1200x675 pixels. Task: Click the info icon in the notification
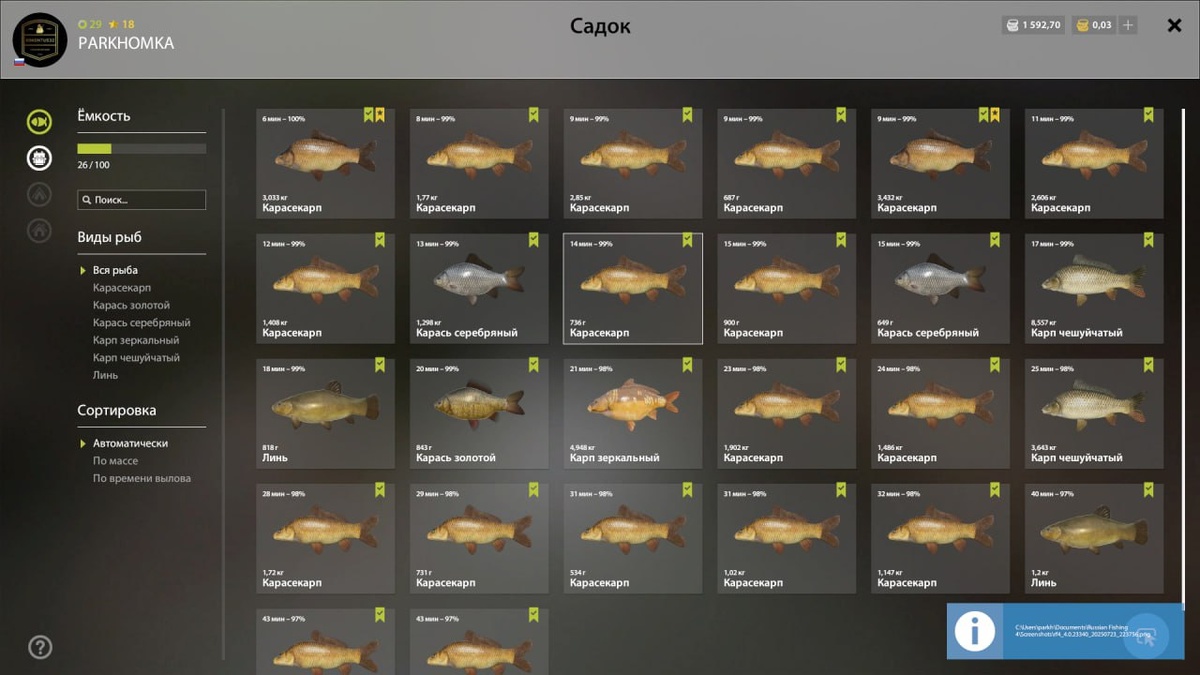coord(975,631)
